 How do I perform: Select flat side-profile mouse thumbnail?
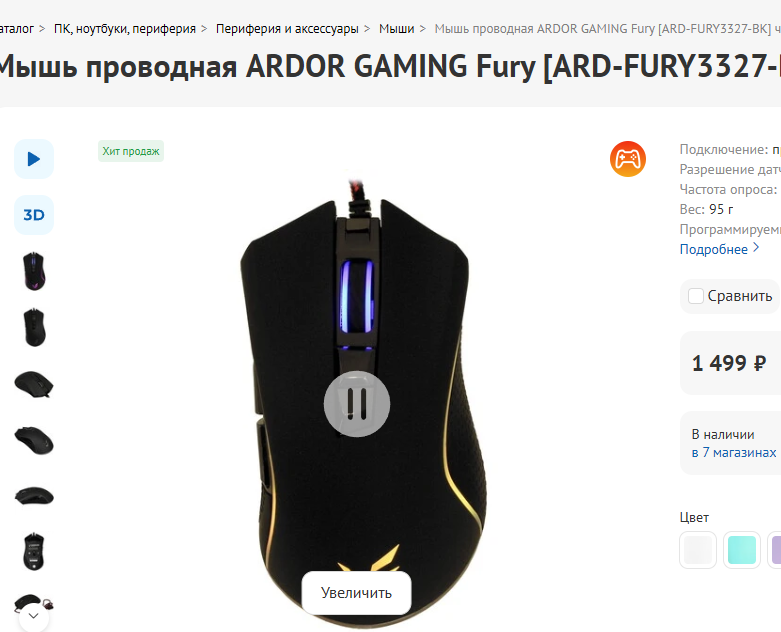[34, 496]
